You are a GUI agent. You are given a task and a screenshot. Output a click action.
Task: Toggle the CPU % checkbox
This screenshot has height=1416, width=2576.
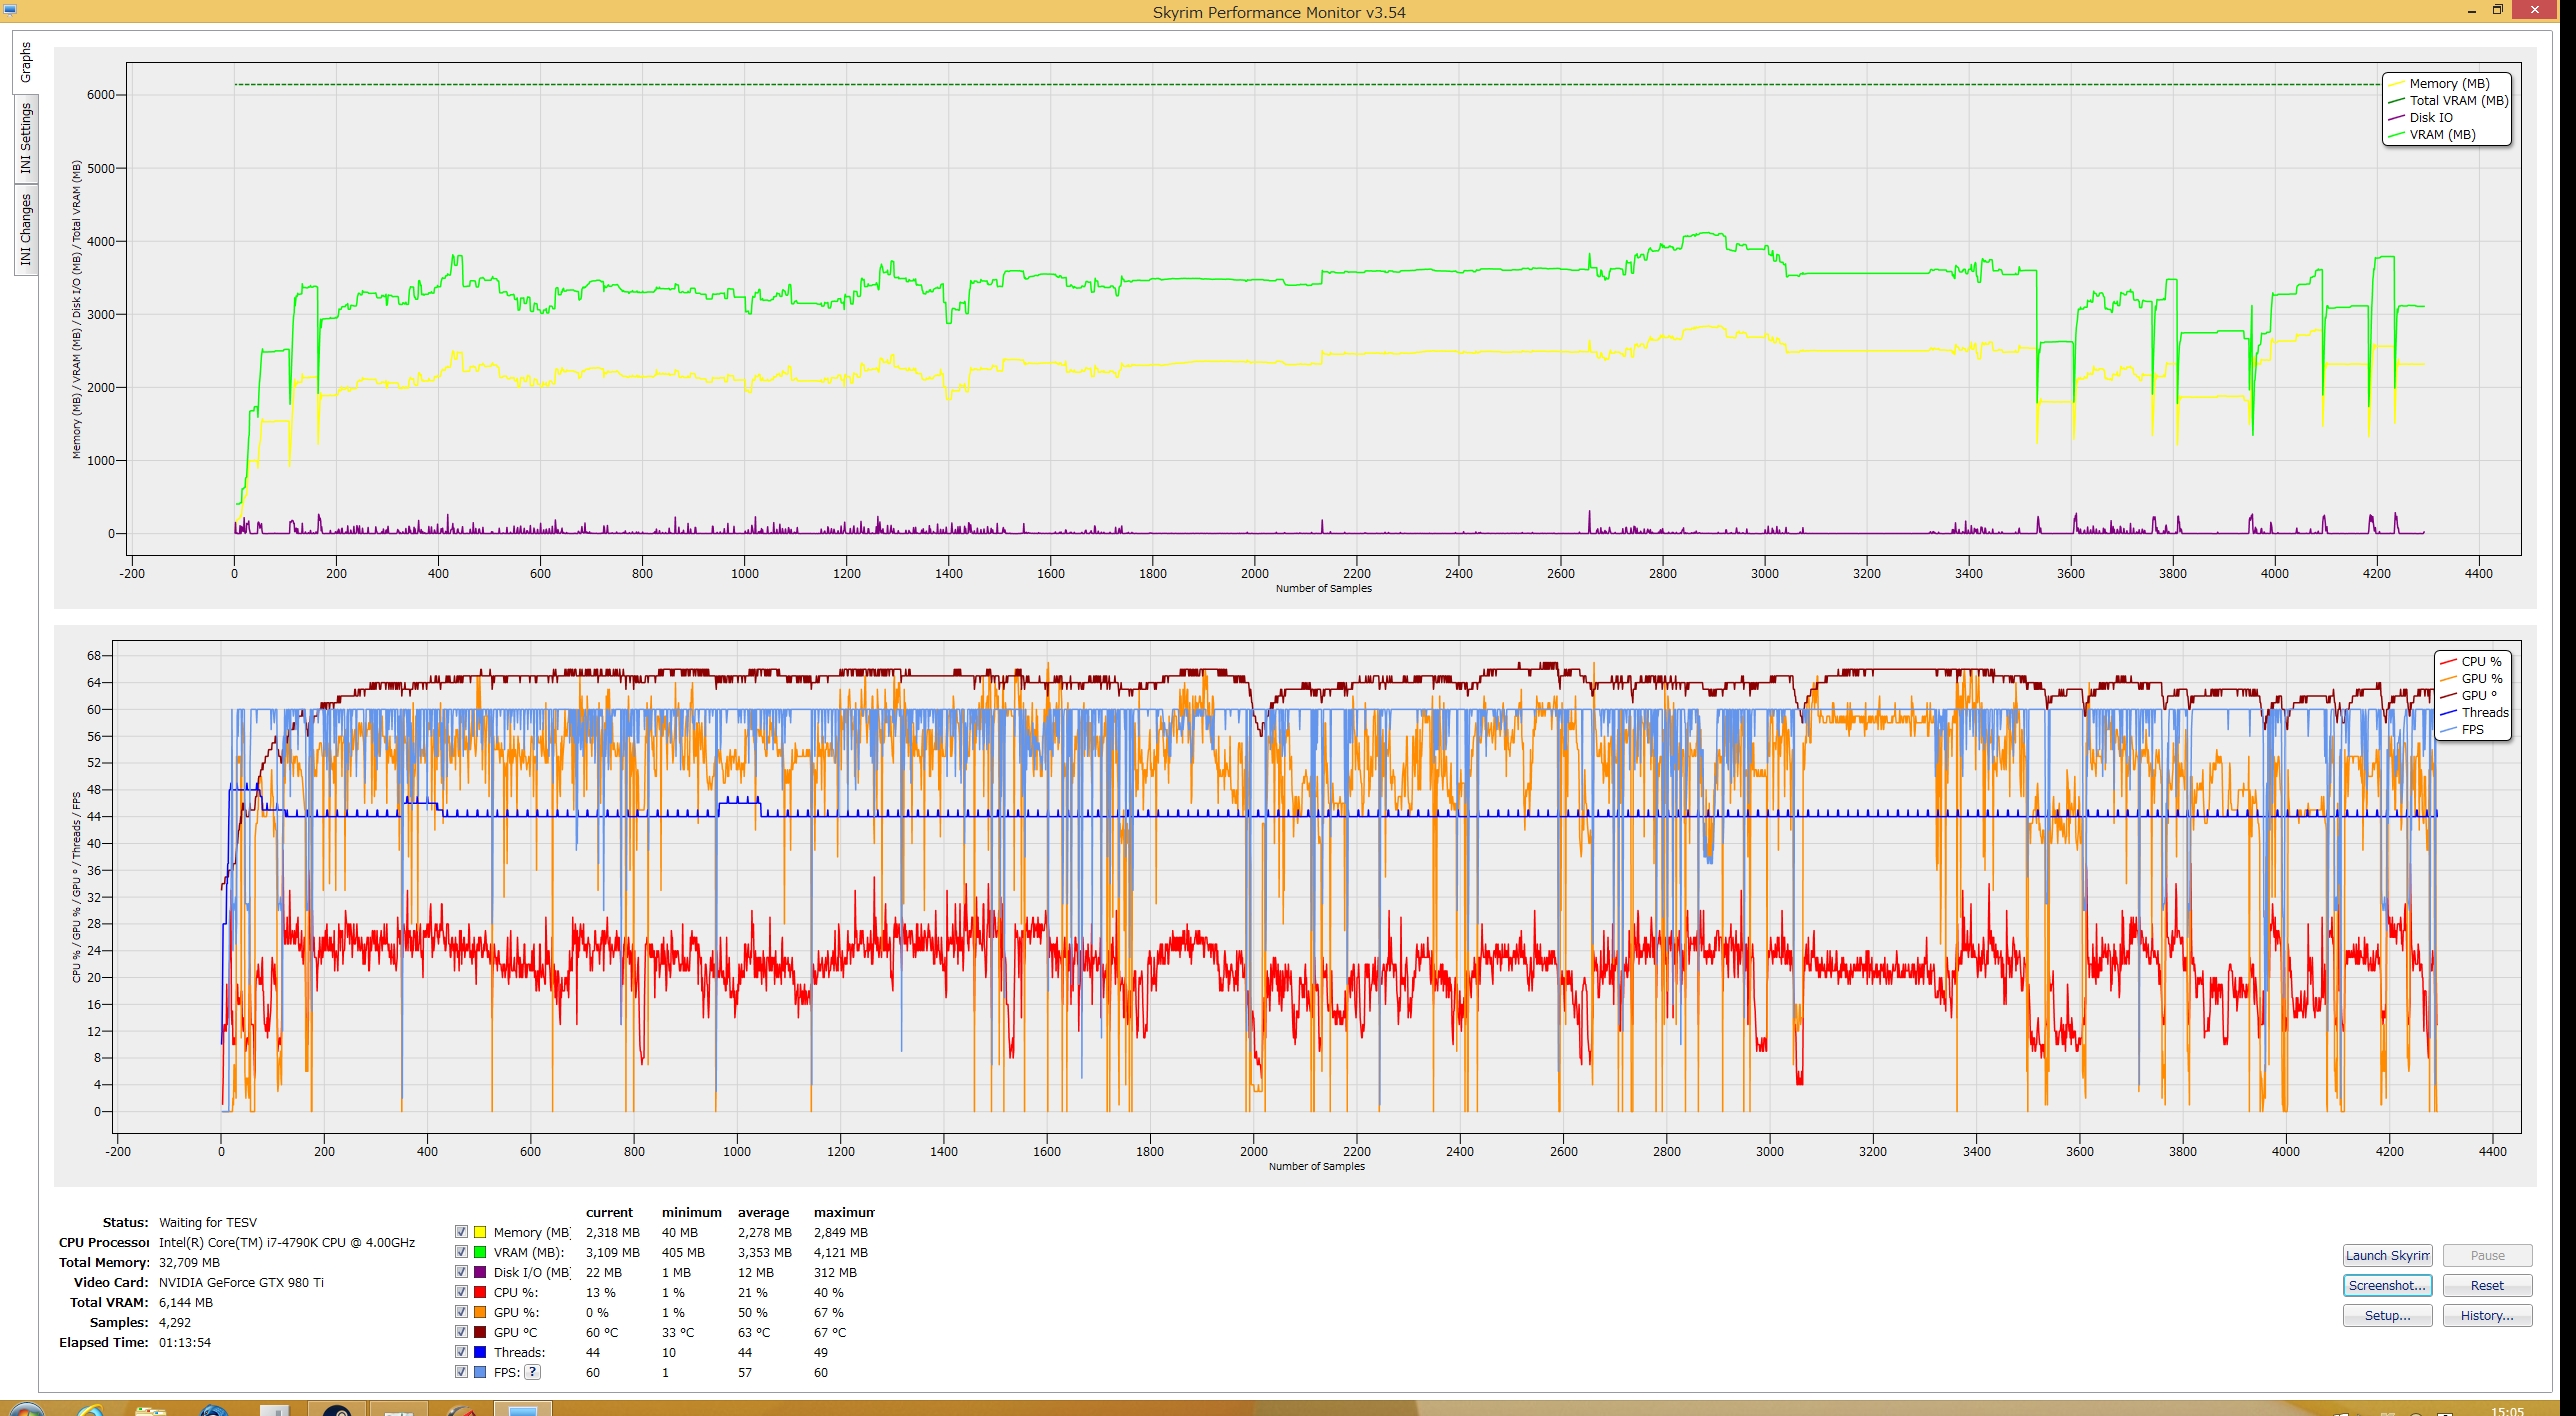pyautogui.click(x=461, y=1292)
